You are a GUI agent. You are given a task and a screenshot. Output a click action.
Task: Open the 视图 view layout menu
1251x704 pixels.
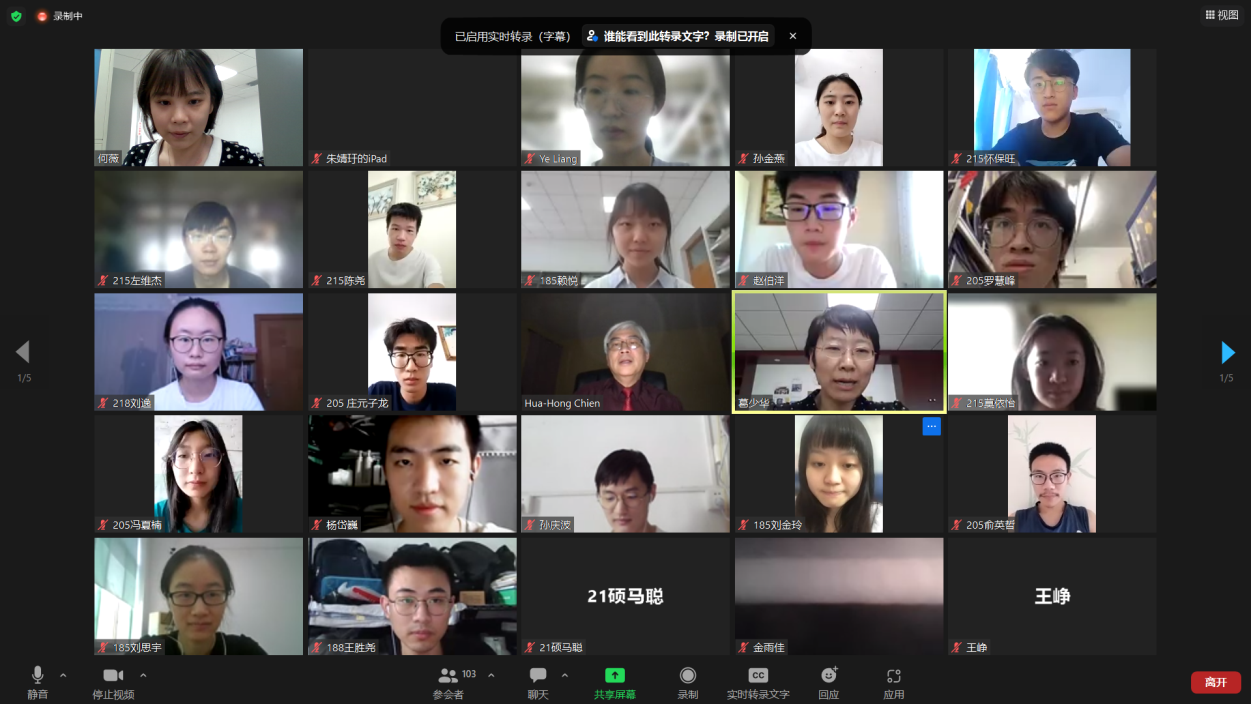coord(1222,15)
